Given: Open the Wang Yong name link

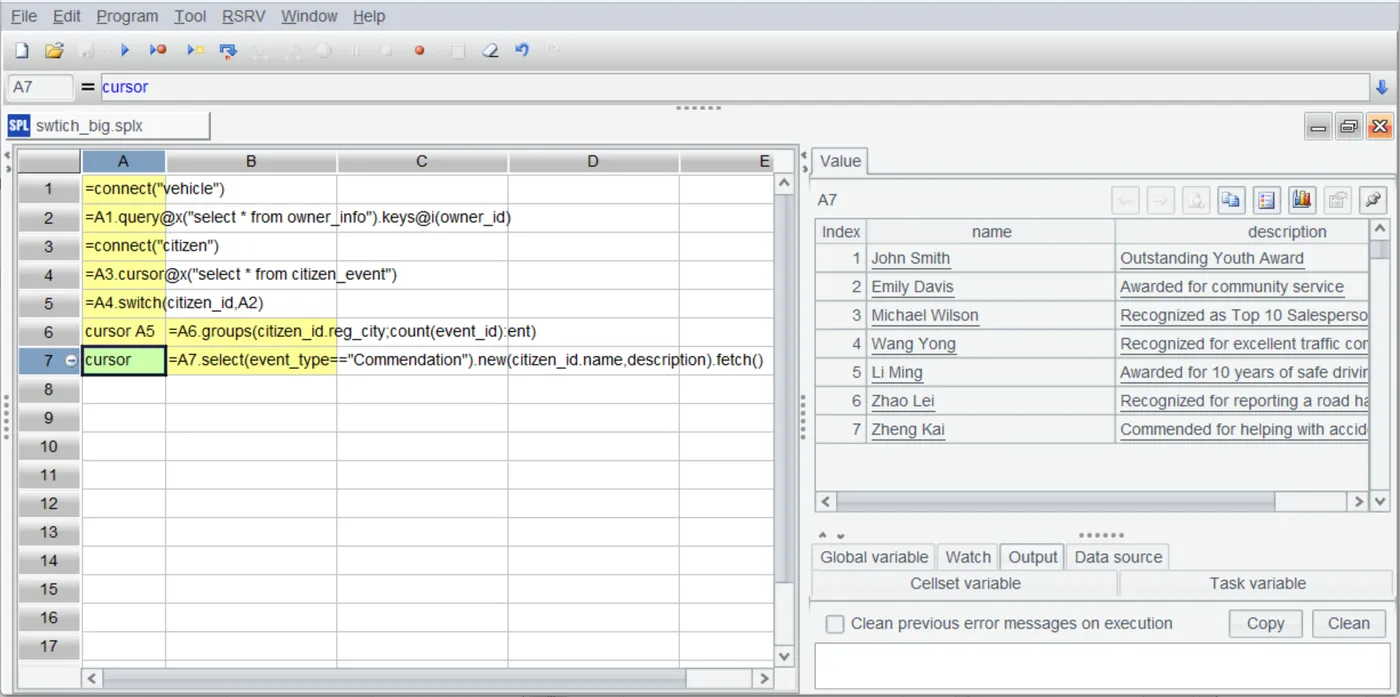Looking at the screenshot, I should tap(913, 344).
